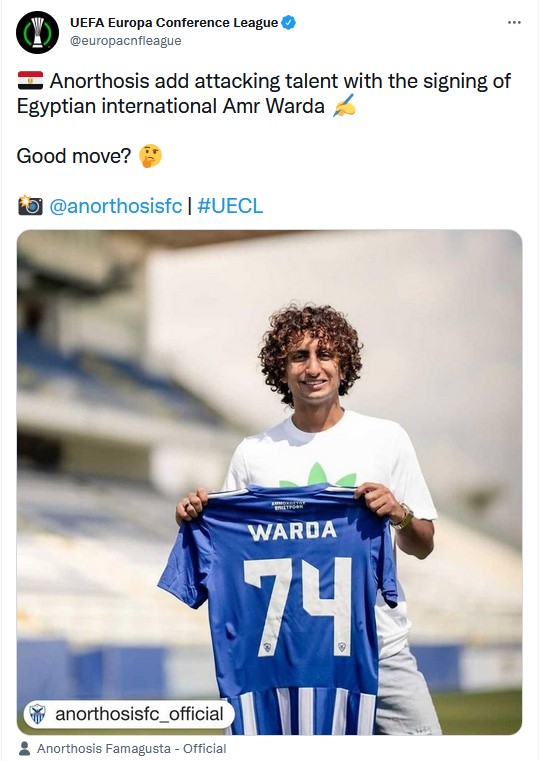Viewport: 539px width, 761px height.
Task: Open the Warda jersey photo
Action: [269, 482]
